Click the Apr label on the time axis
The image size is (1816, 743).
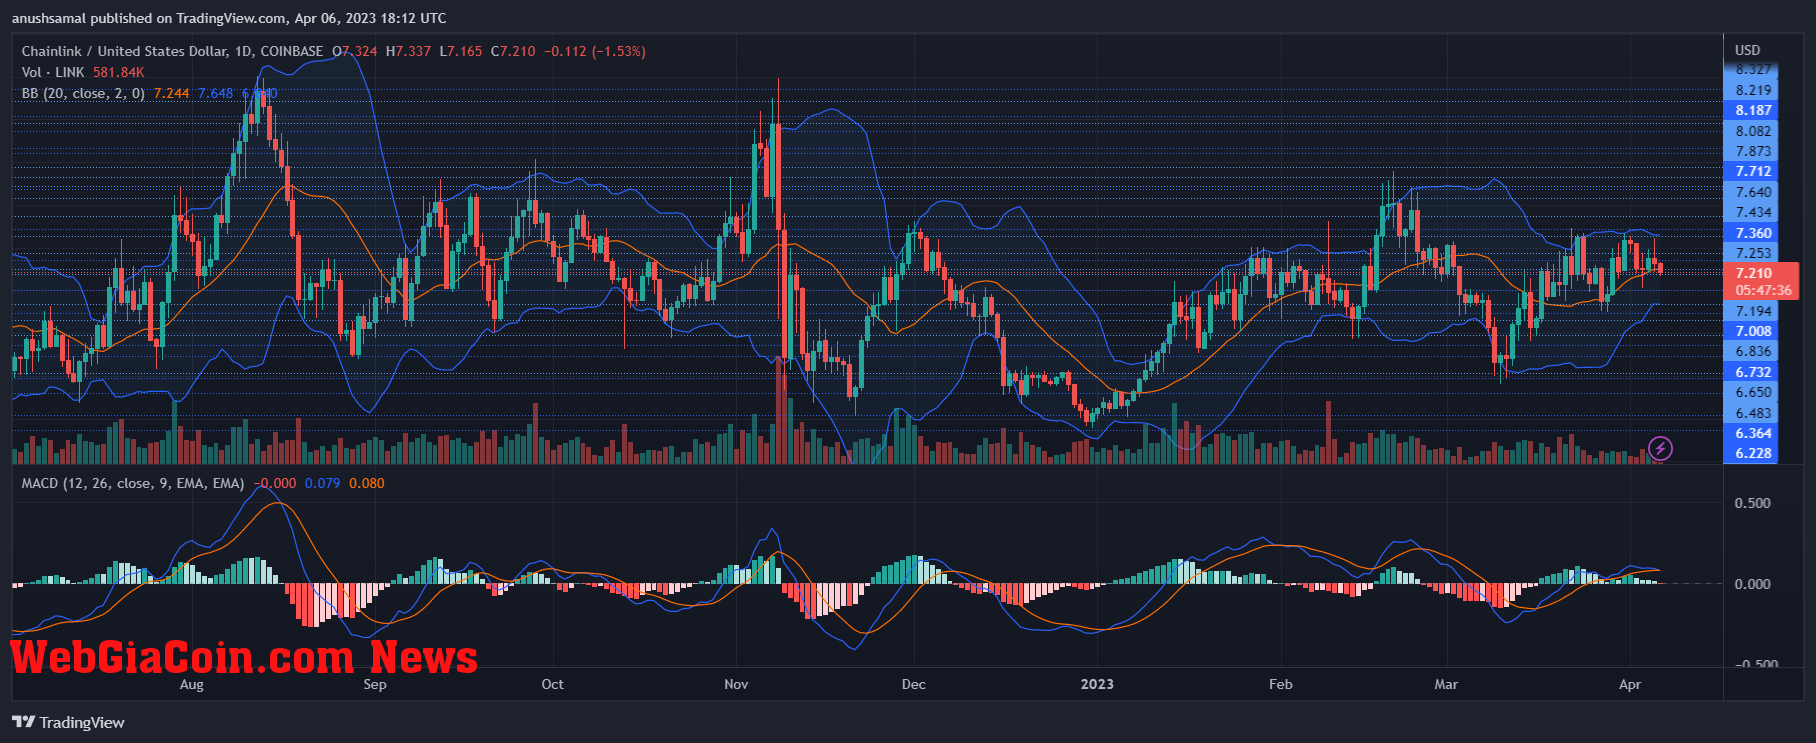click(x=1630, y=684)
